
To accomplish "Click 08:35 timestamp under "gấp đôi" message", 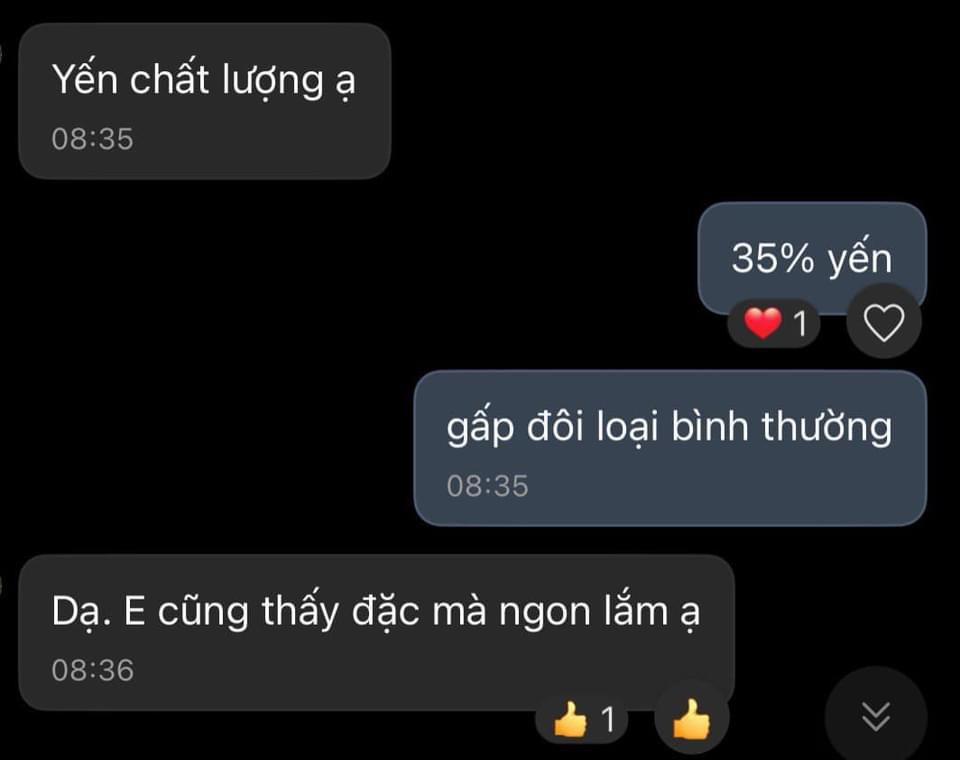I will click(x=487, y=486).
